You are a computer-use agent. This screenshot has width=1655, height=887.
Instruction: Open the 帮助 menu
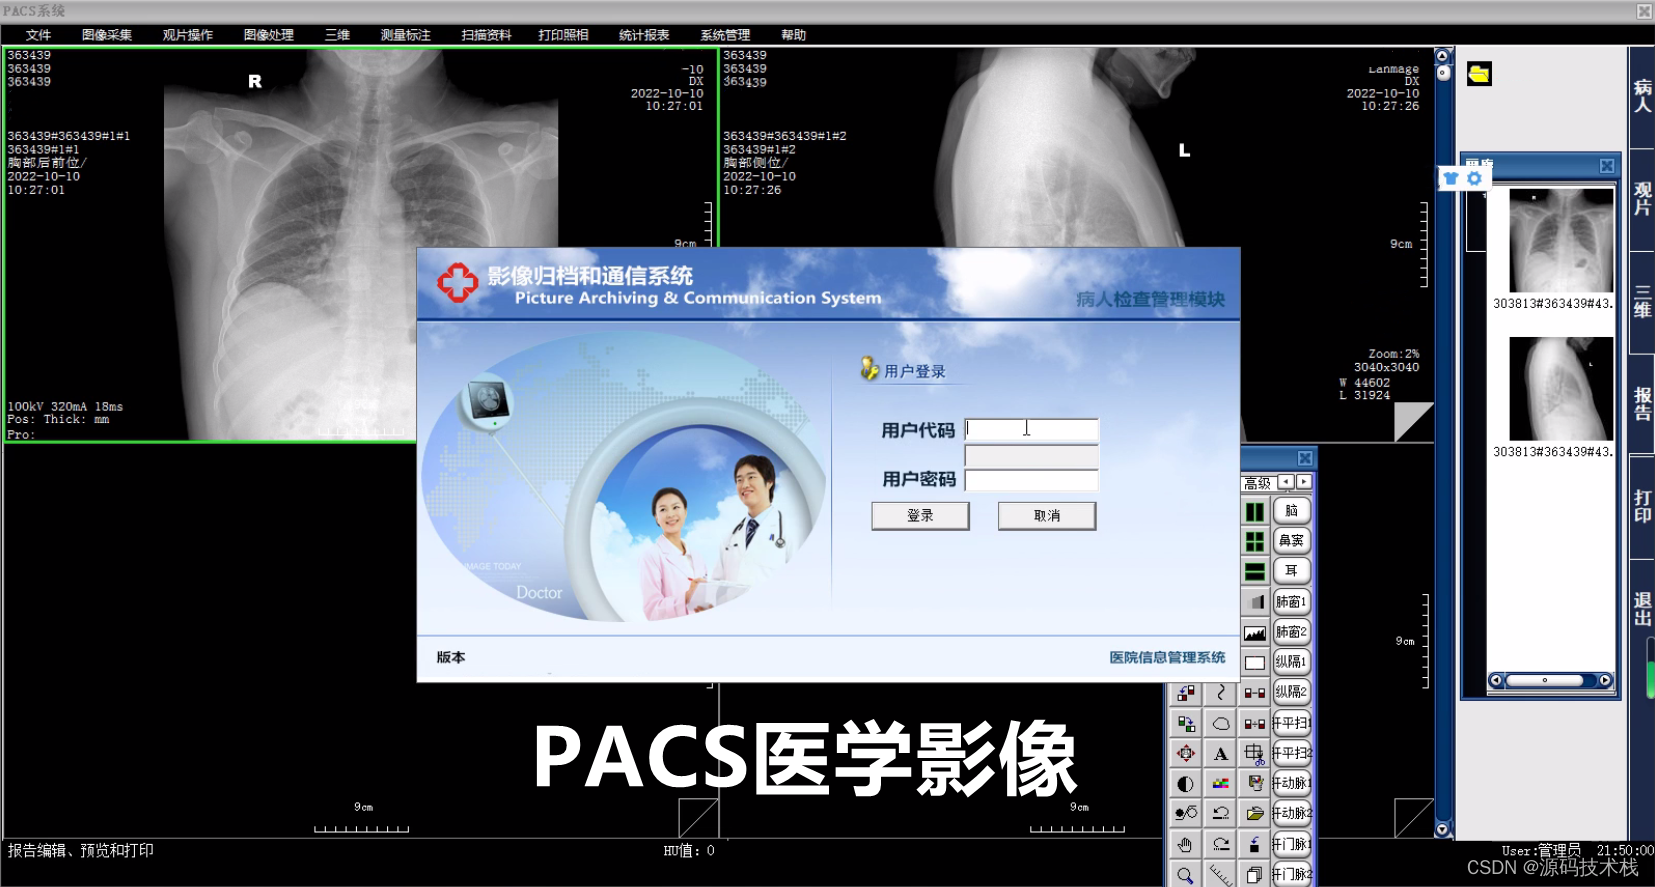pos(793,35)
